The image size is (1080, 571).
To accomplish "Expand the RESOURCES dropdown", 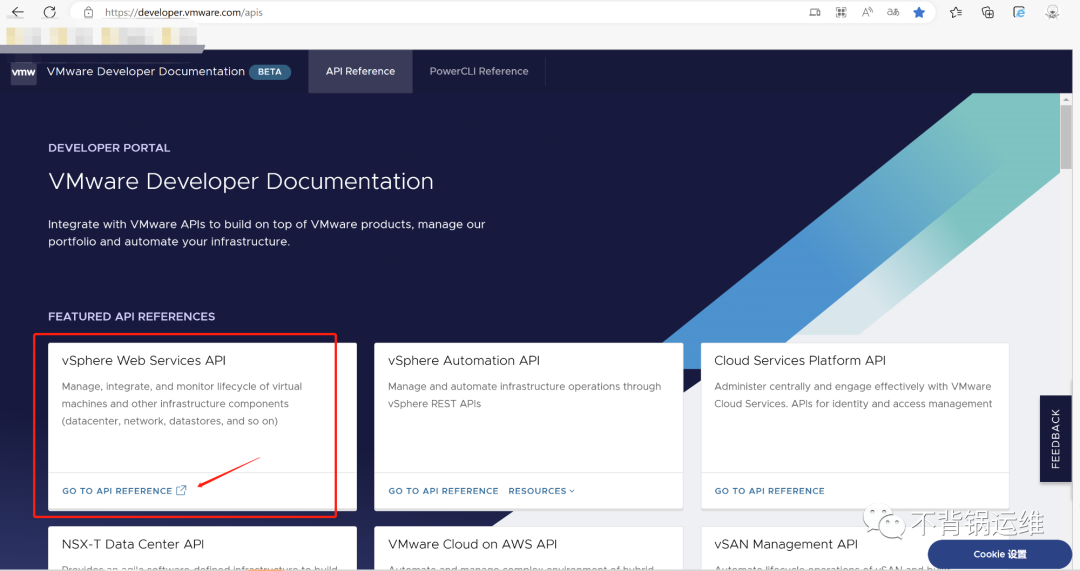I will pyautogui.click(x=541, y=491).
